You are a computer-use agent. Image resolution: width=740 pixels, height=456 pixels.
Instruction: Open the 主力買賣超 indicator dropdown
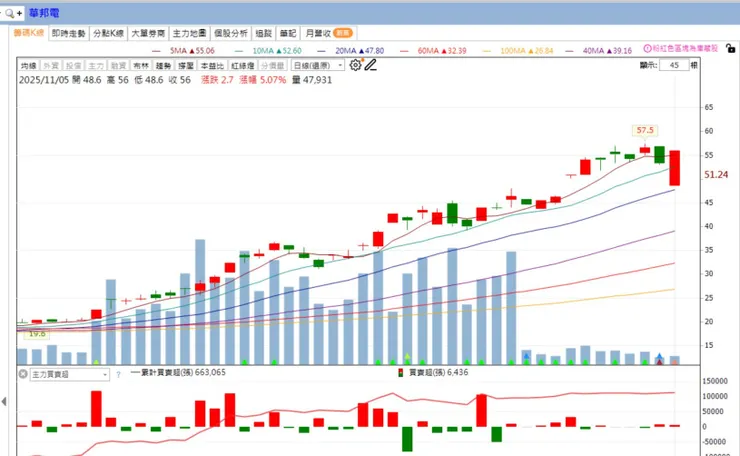point(70,374)
